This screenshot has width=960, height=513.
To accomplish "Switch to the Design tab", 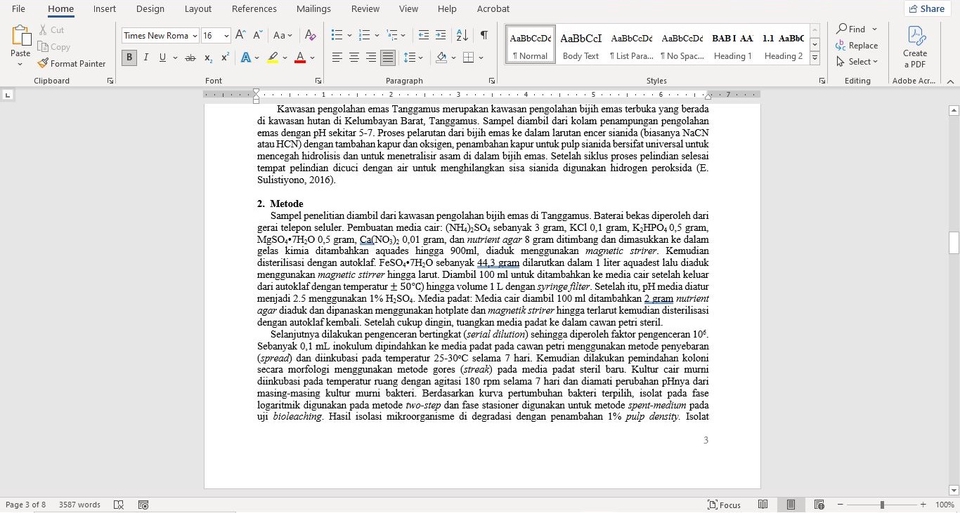I will (150, 9).
